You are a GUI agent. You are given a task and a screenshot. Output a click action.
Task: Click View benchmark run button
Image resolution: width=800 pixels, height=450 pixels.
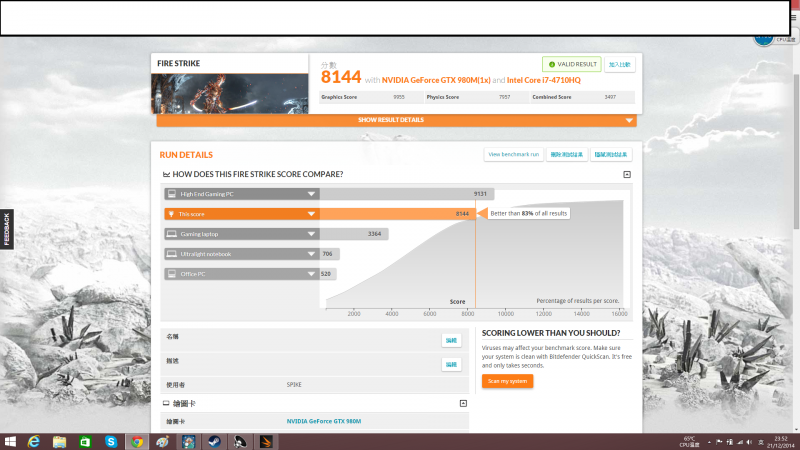click(513, 155)
